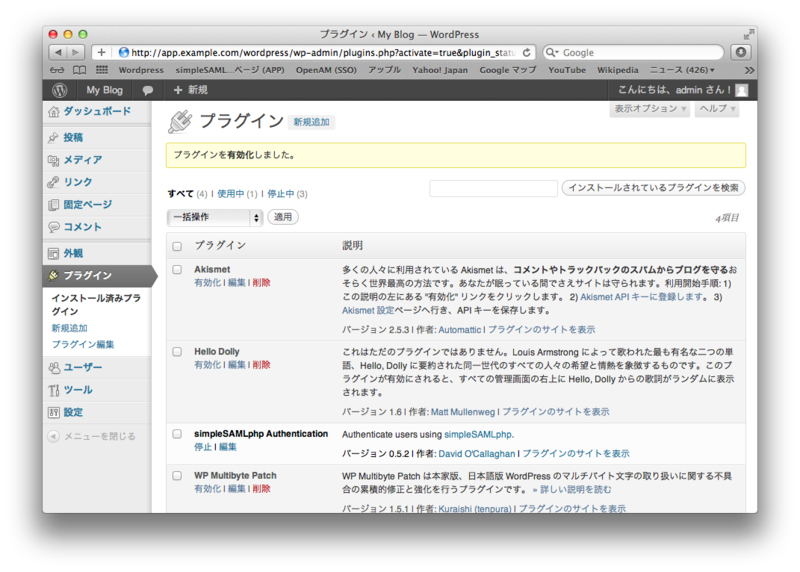The image size is (800, 572).
Task: Open Top Sites grid icon
Action: point(102,70)
